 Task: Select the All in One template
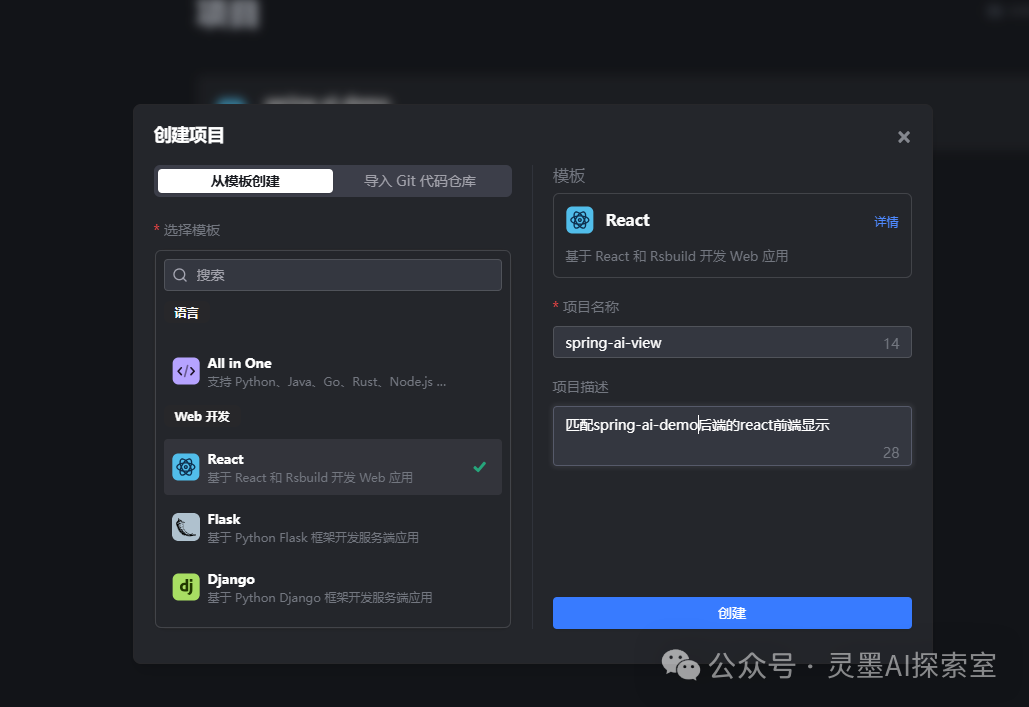333,372
